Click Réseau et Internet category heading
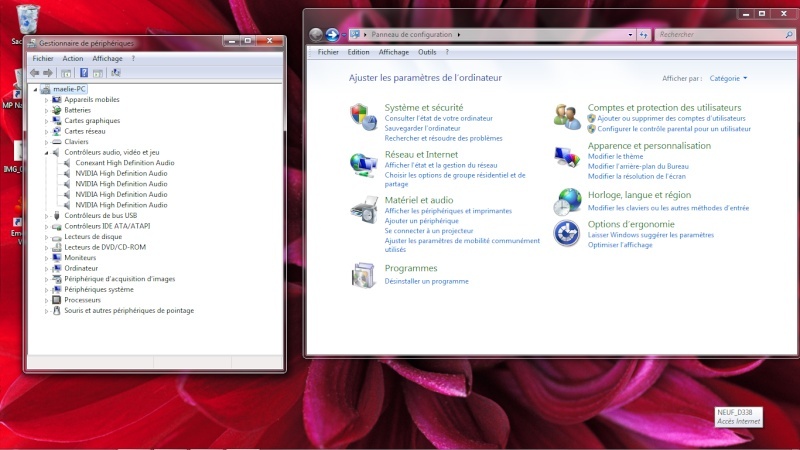 (x=421, y=155)
